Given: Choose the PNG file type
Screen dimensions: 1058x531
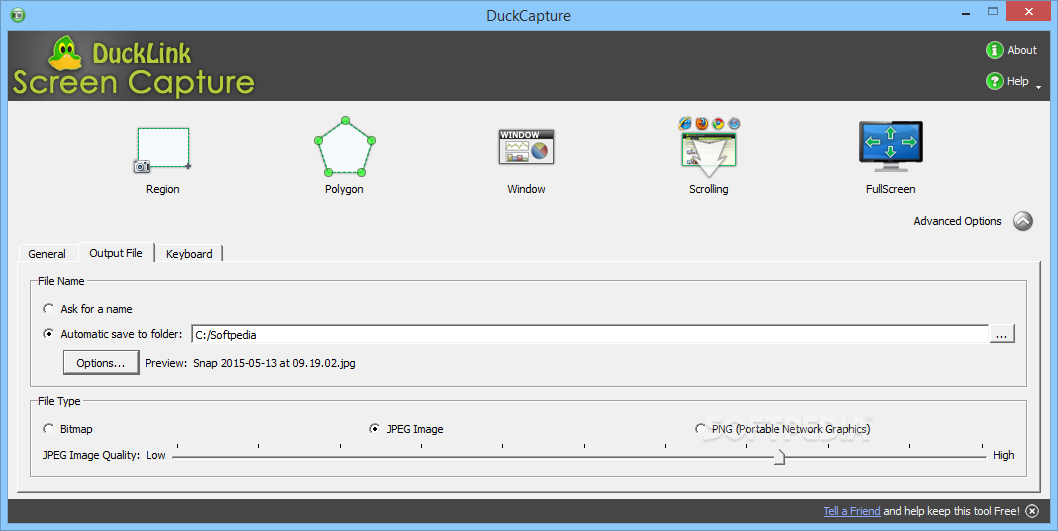Looking at the screenshot, I should [x=700, y=428].
